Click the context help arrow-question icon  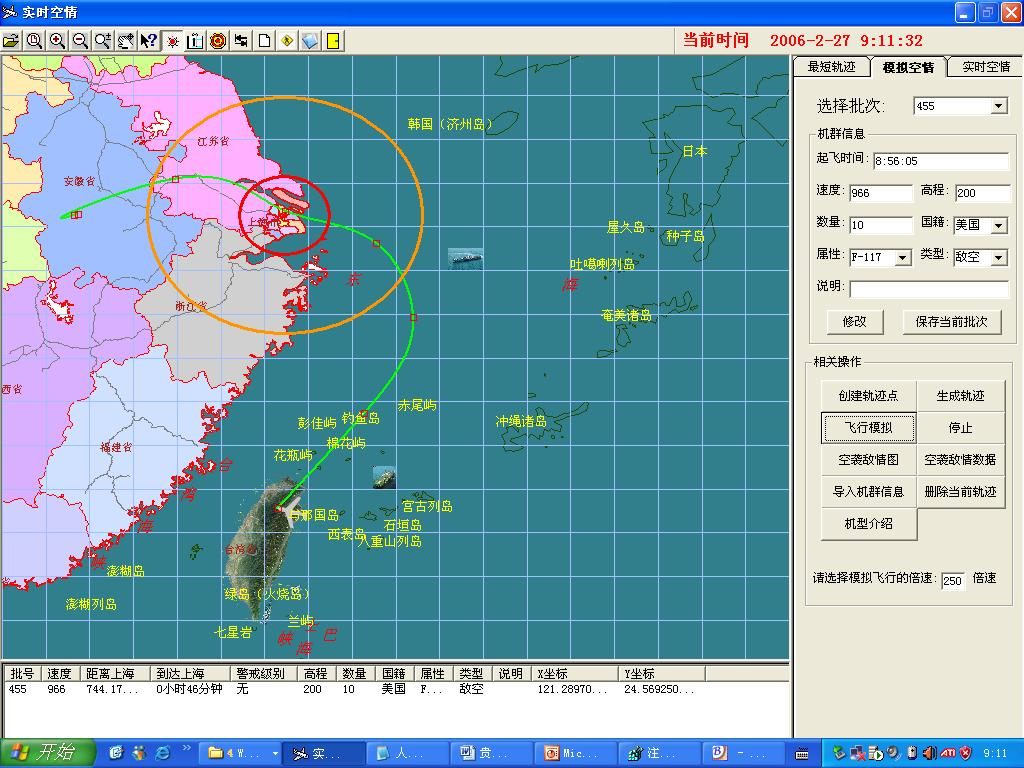[x=150, y=42]
